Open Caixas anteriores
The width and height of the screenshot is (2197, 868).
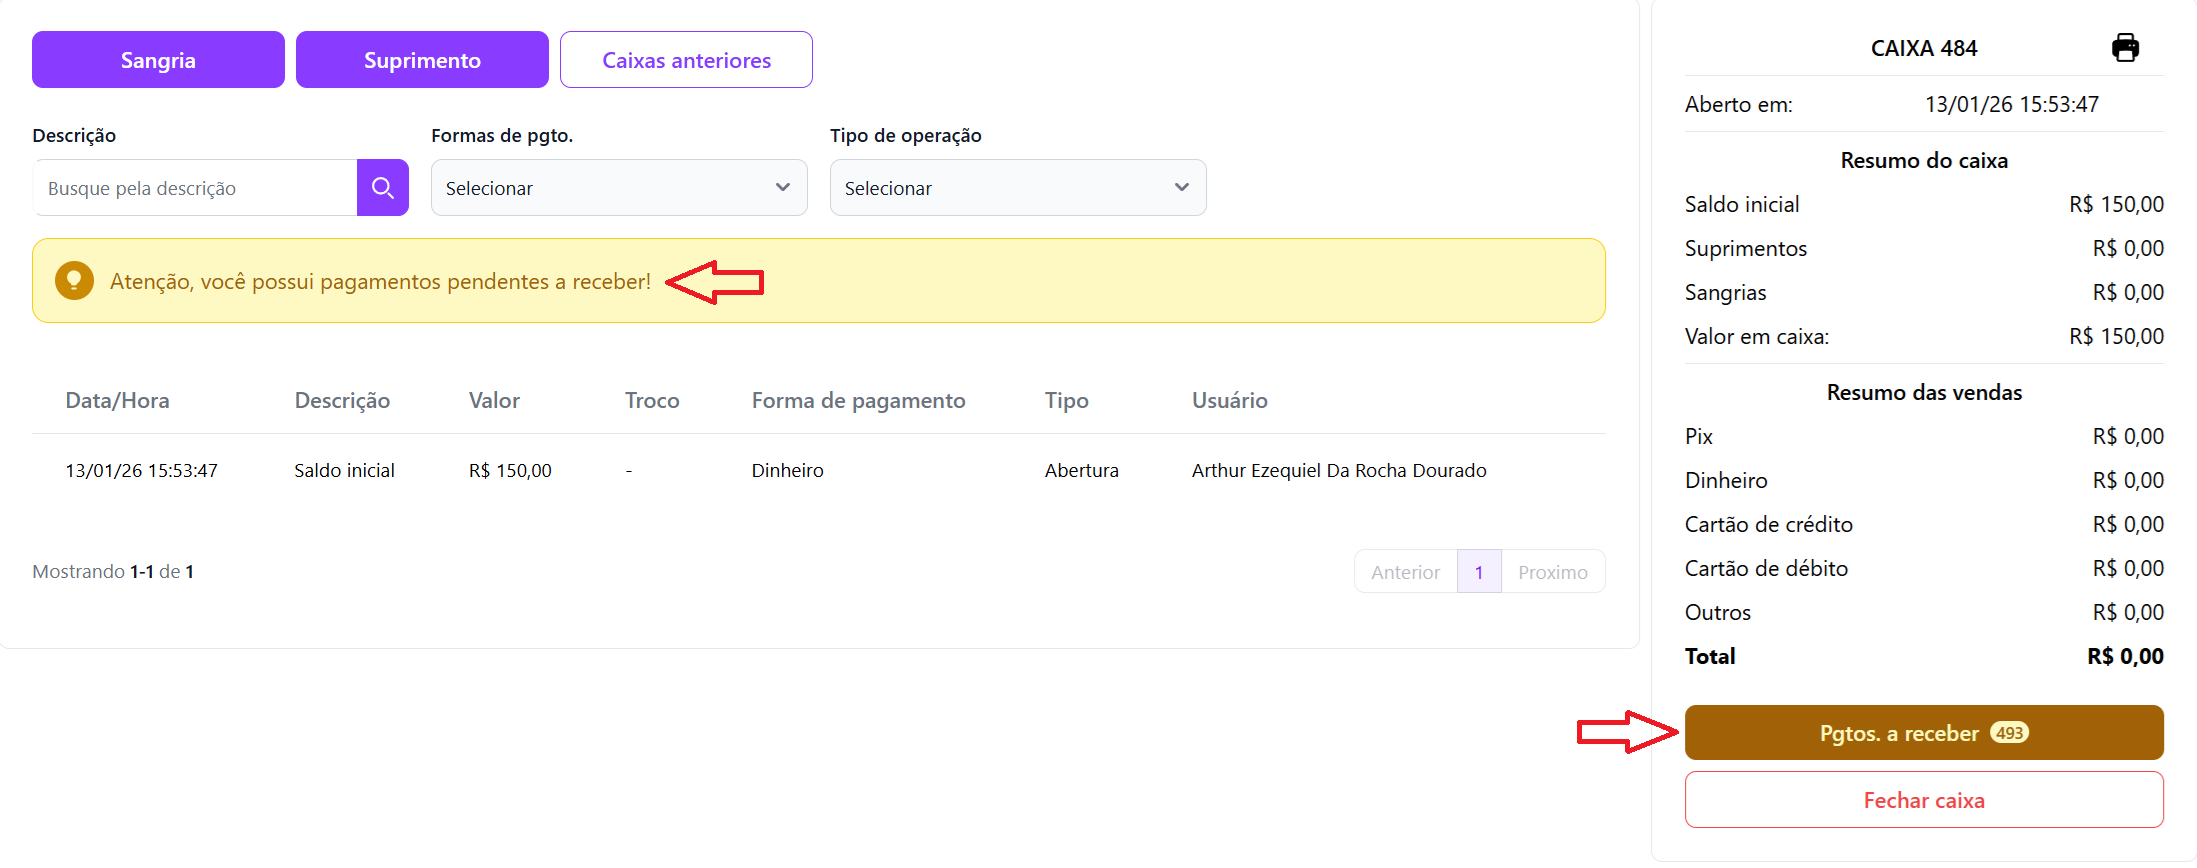point(686,60)
